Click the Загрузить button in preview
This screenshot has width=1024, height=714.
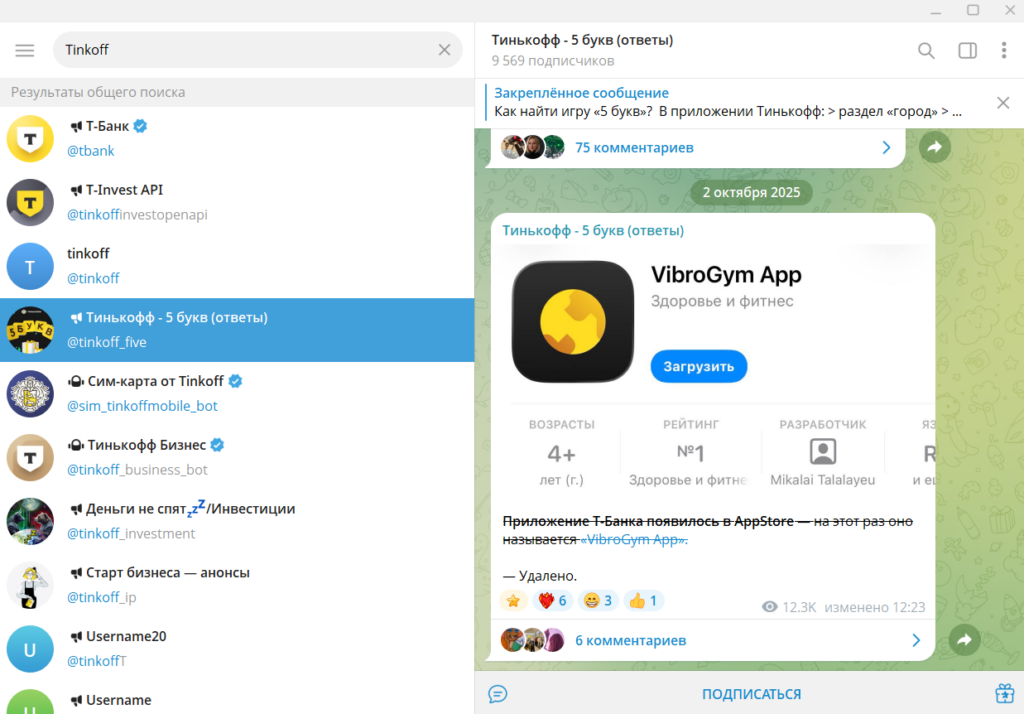[698, 366]
